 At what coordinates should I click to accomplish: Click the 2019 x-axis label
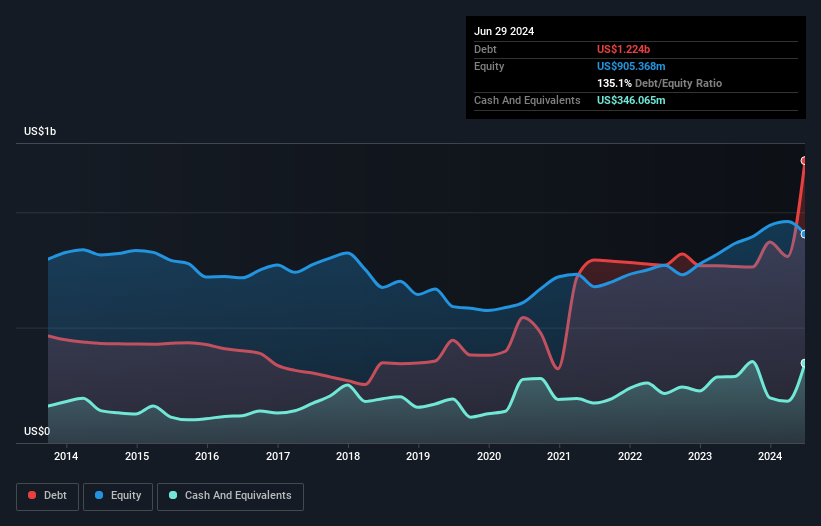(418, 456)
